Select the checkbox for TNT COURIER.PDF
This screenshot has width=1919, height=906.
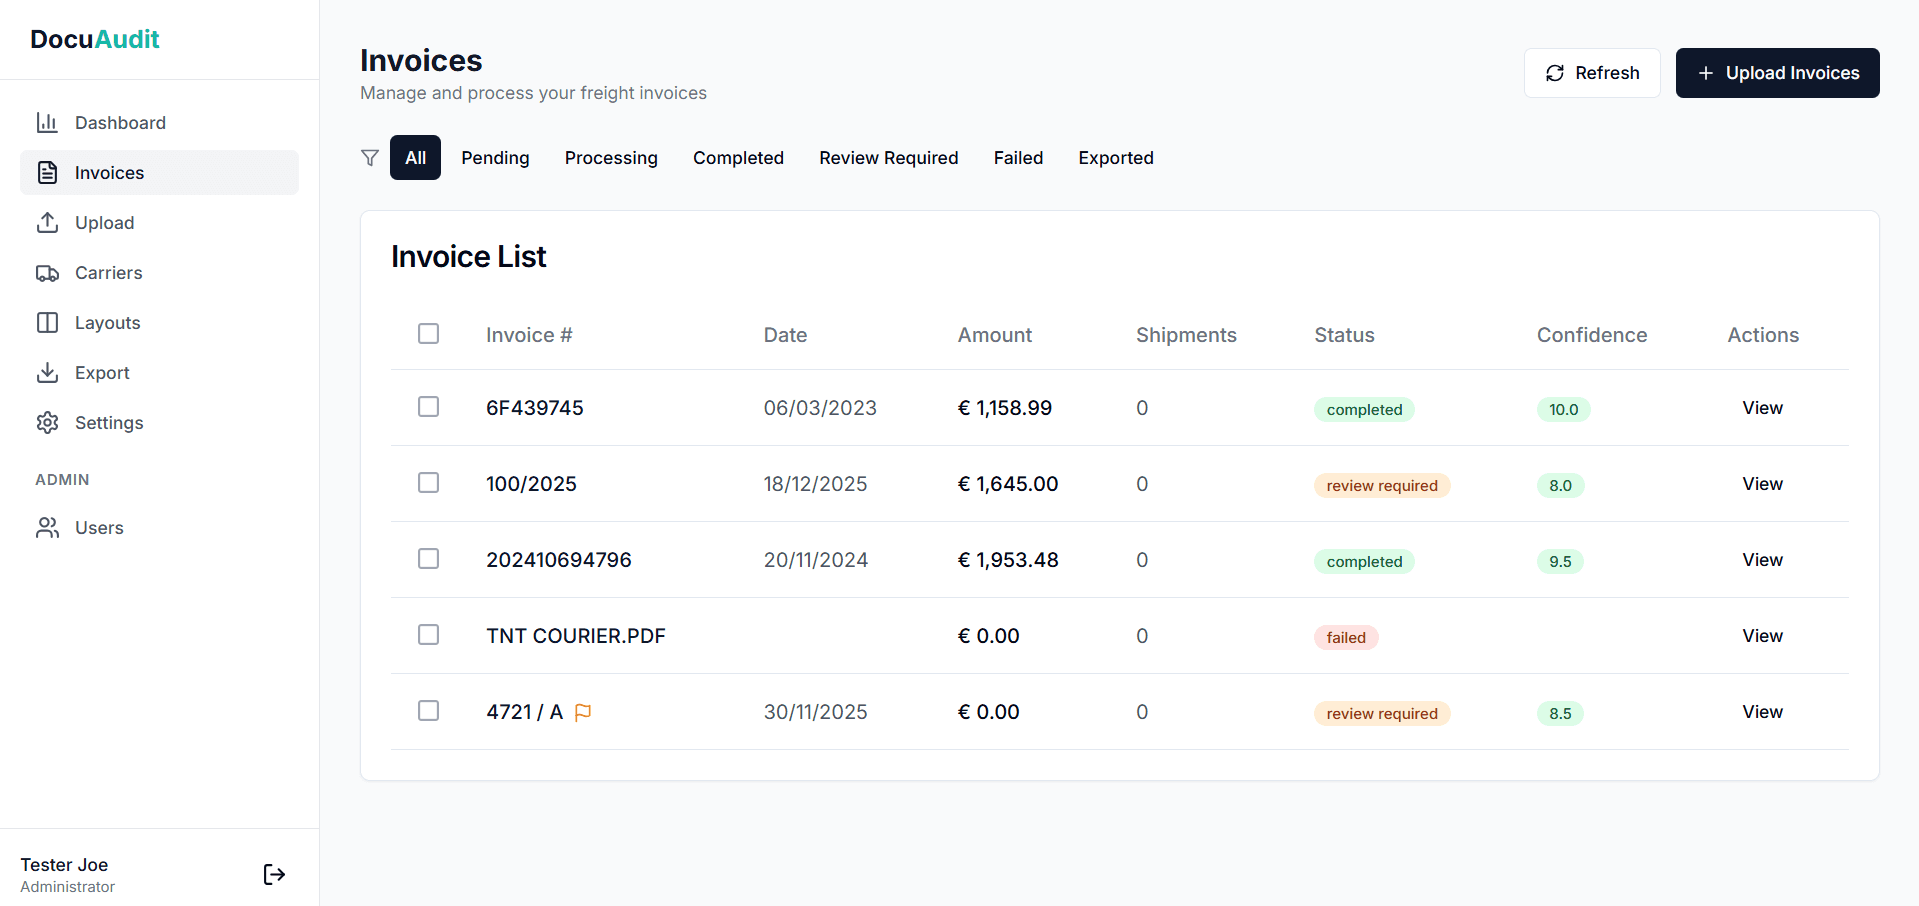point(428,634)
